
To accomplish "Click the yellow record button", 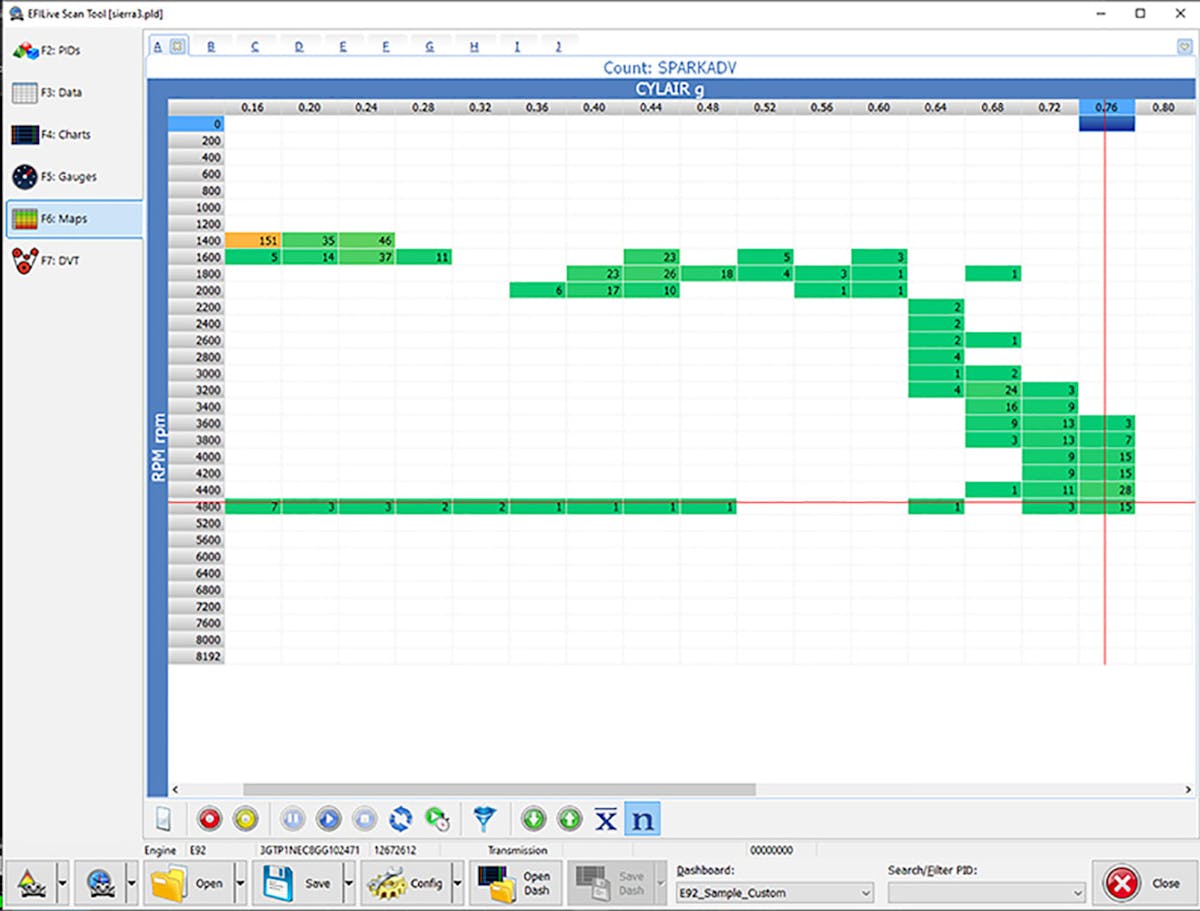I will coord(246,819).
